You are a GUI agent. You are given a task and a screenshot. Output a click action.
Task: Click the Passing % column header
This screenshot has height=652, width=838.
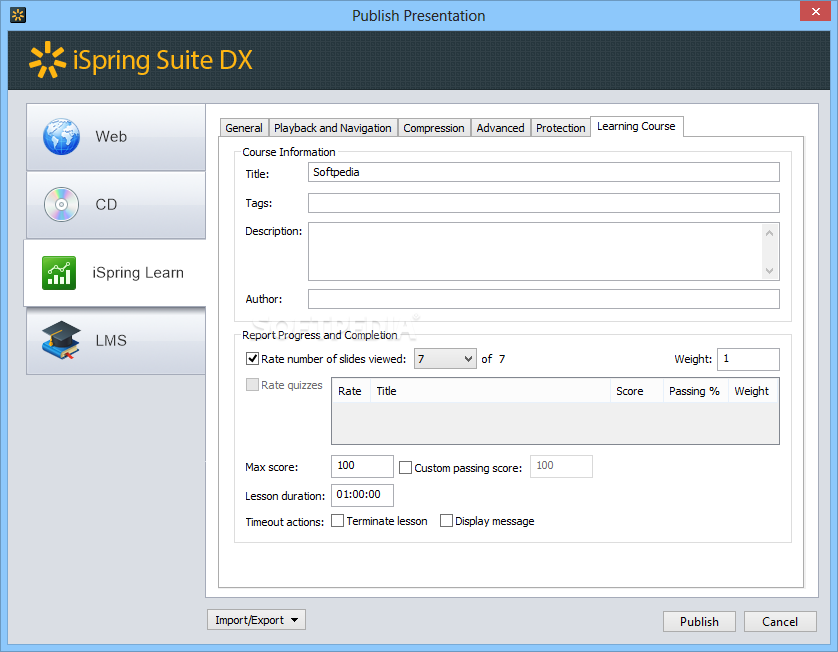coord(695,391)
